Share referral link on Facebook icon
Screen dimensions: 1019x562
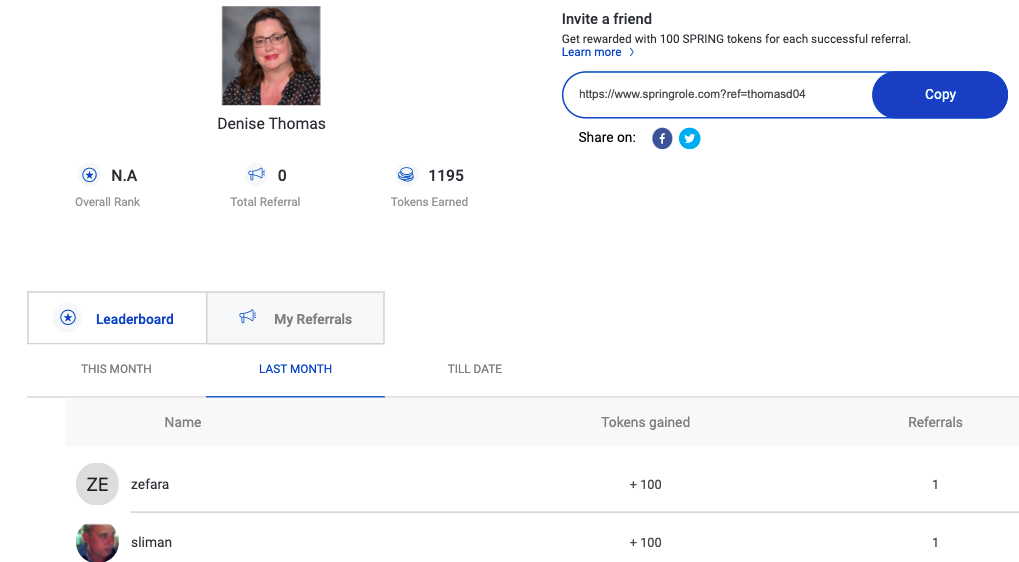coord(662,138)
